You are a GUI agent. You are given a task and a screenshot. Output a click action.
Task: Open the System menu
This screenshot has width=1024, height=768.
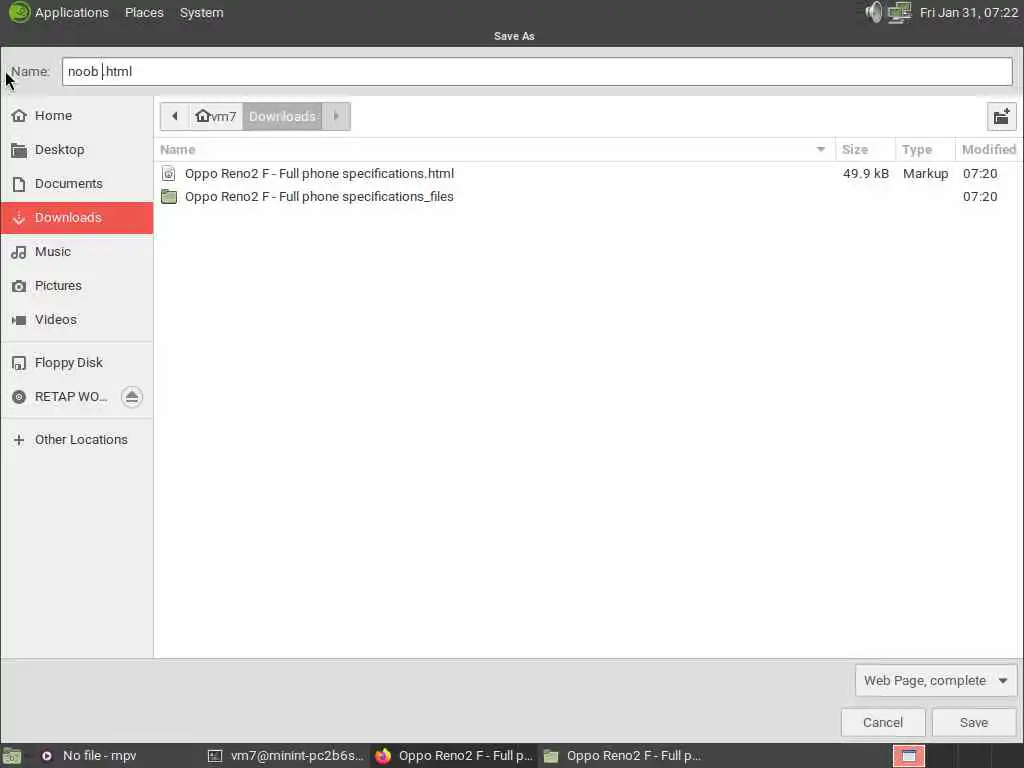coord(202,12)
